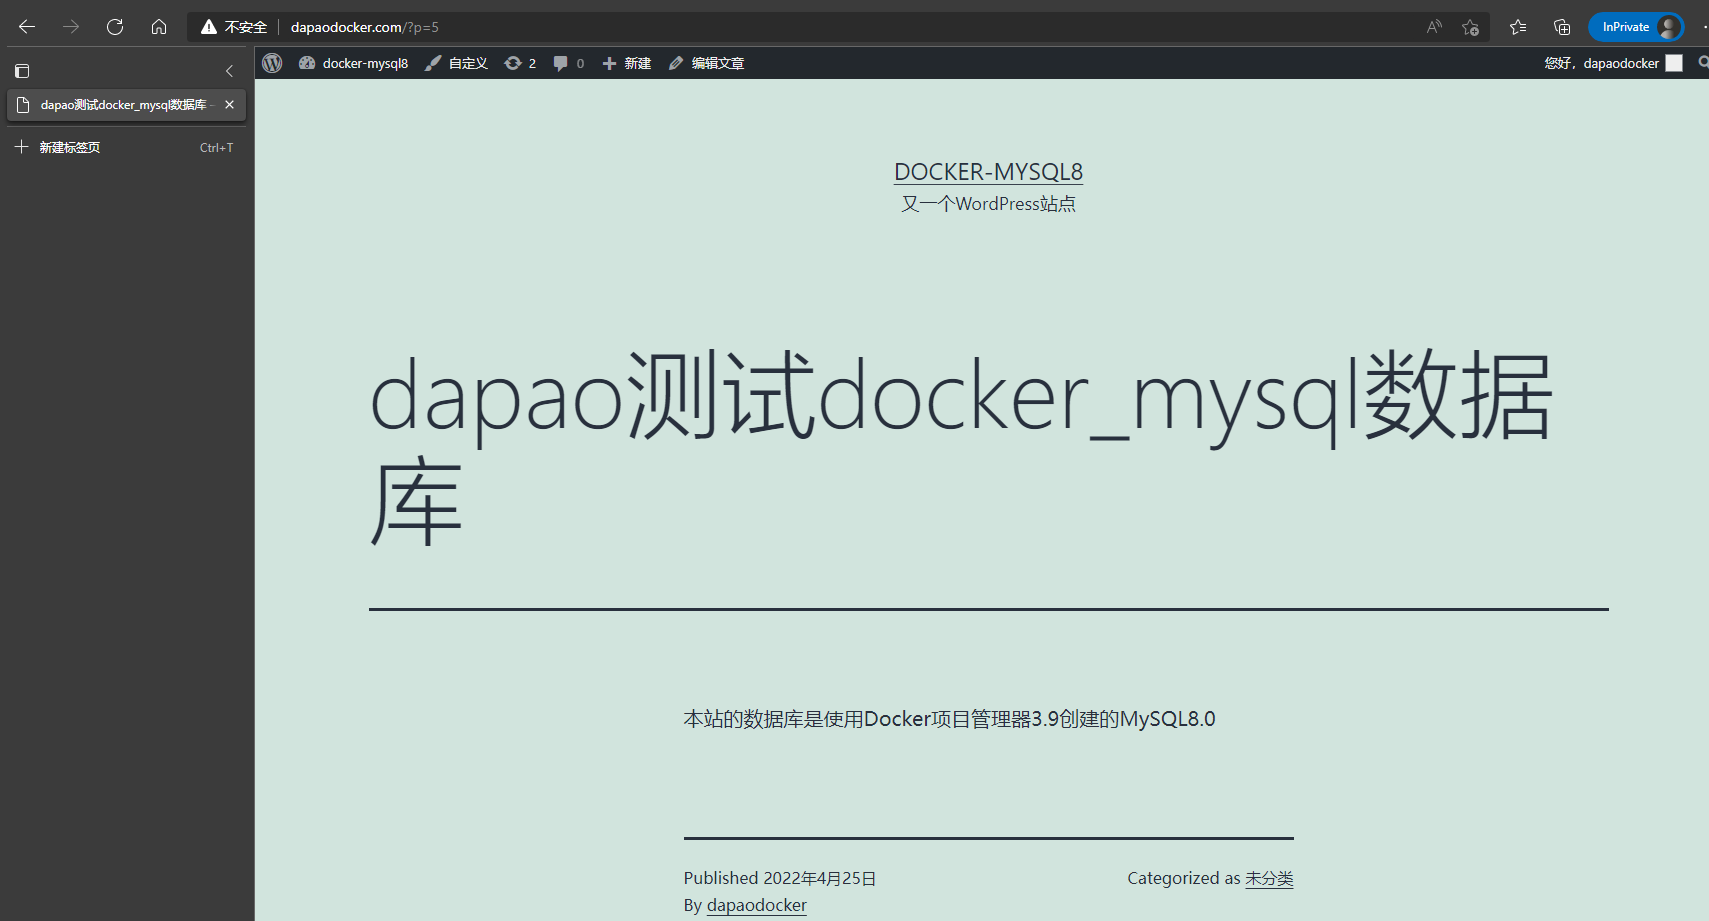This screenshot has width=1709, height=921.
Task: Open the WordPress logo menu
Action: [272, 63]
